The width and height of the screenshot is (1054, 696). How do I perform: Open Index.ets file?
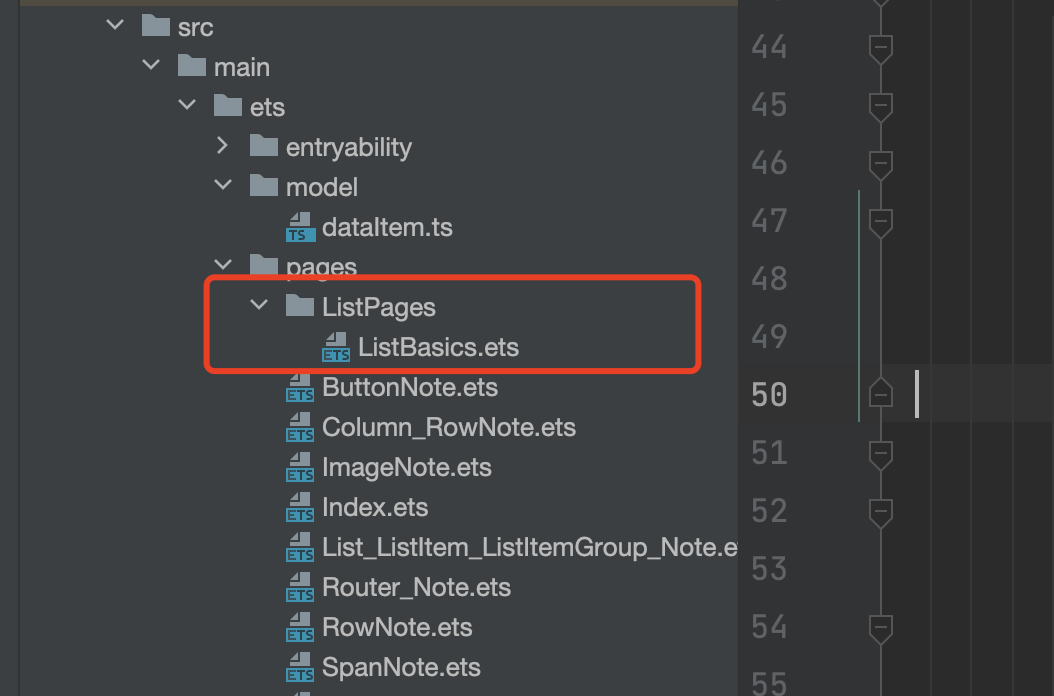(375, 507)
